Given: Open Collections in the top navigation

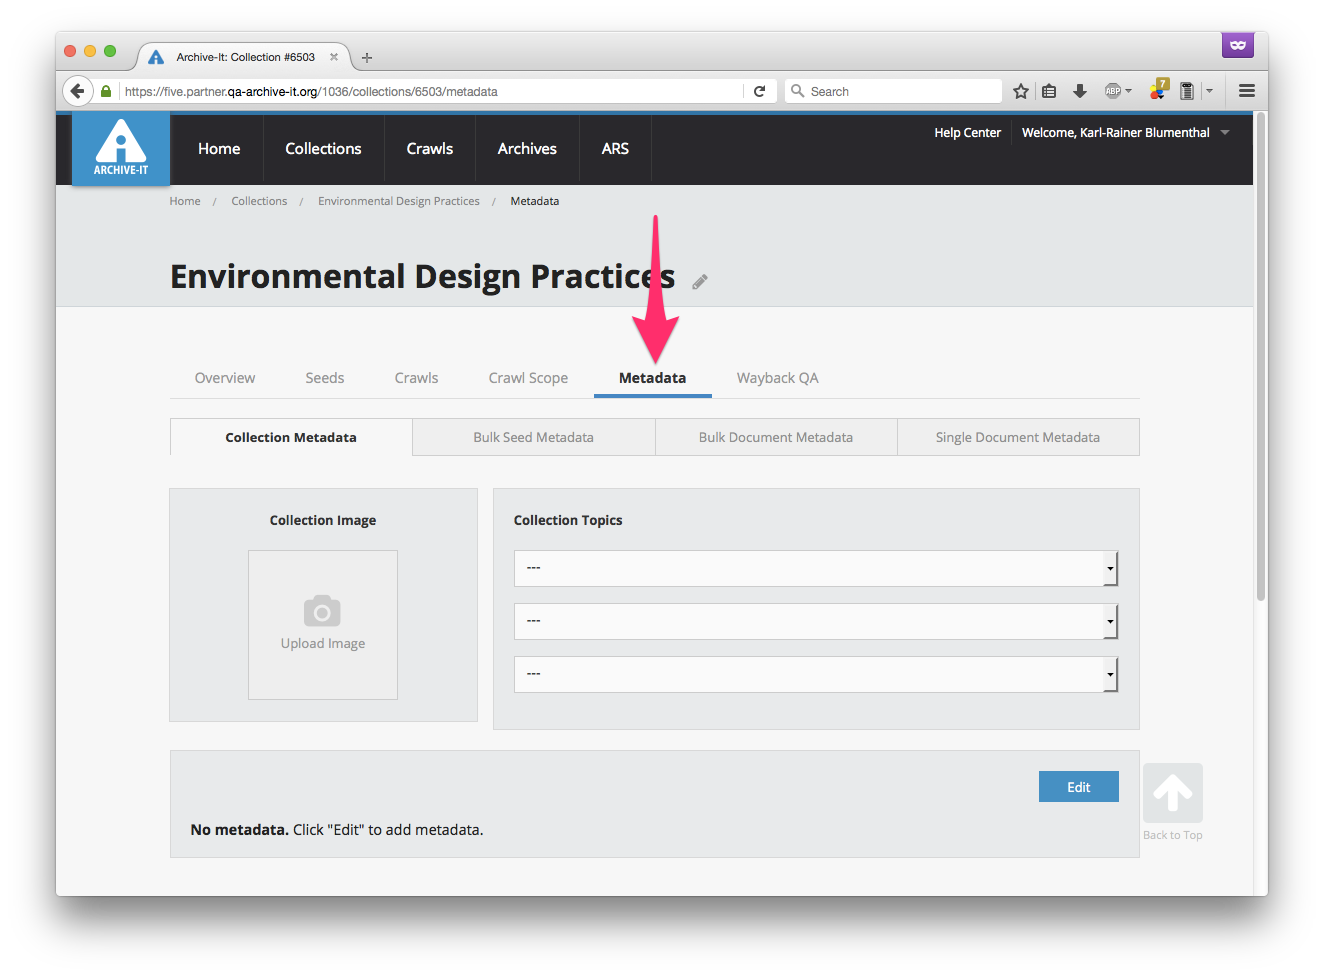Looking at the screenshot, I should tap(323, 149).
